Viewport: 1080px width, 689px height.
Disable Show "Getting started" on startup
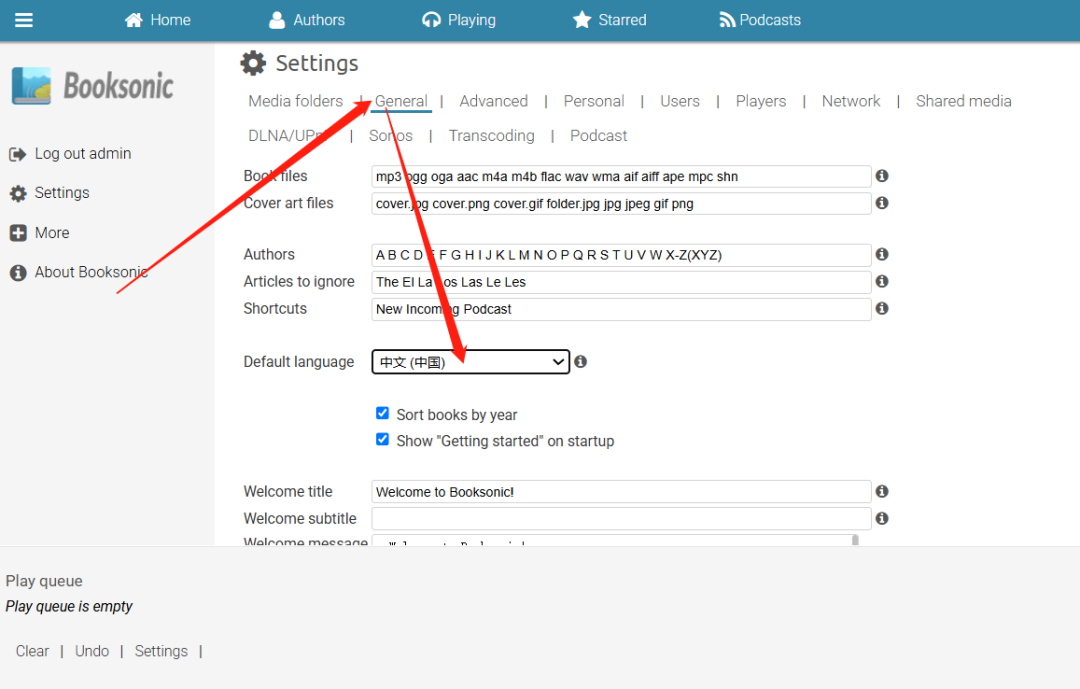coord(382,440)
